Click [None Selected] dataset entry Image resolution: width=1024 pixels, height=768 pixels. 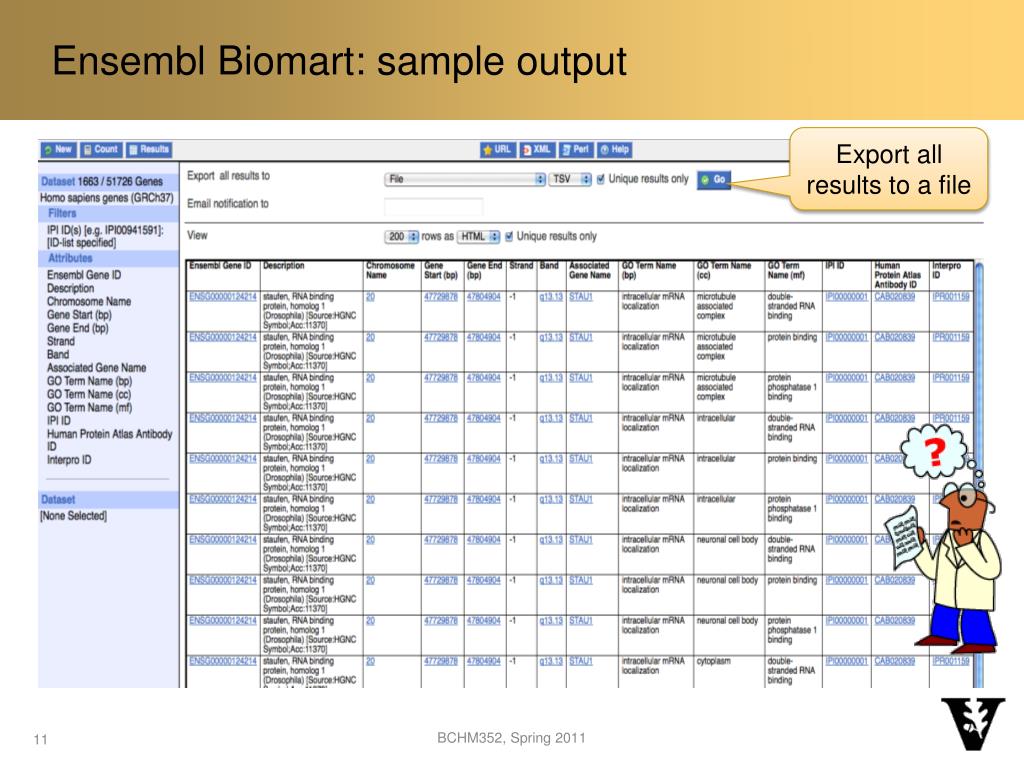73,516
